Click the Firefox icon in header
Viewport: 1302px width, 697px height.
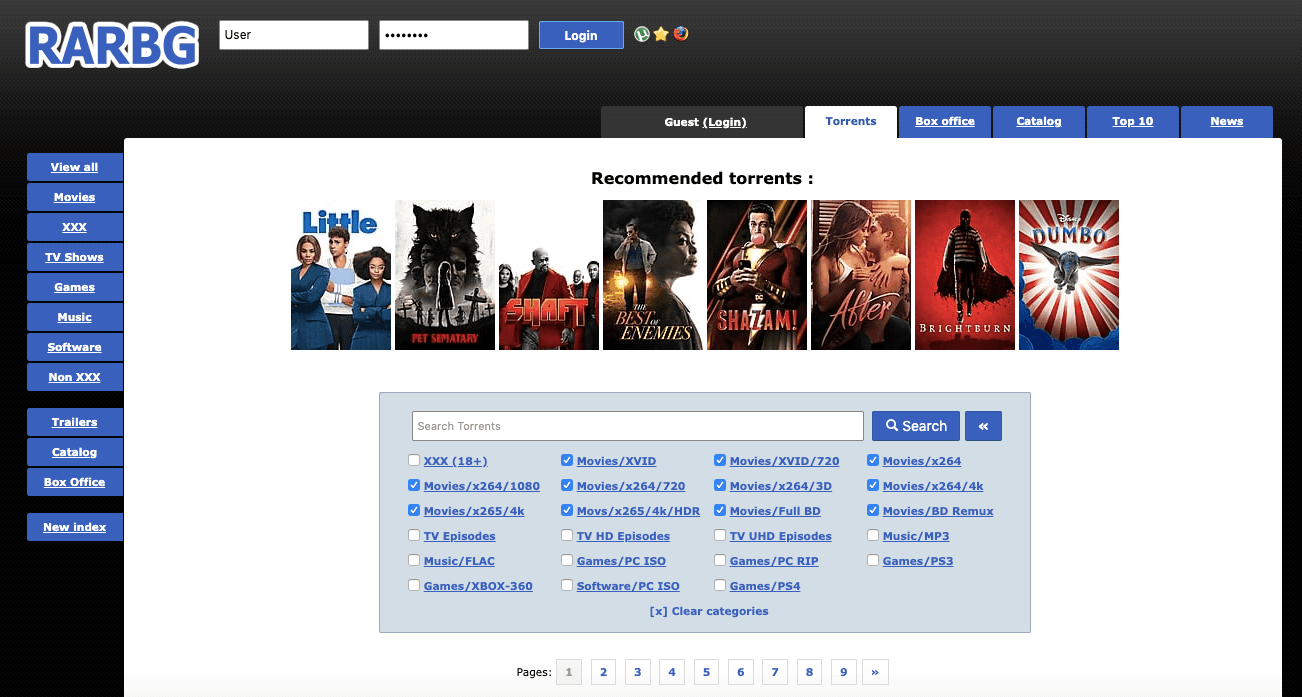681,34
